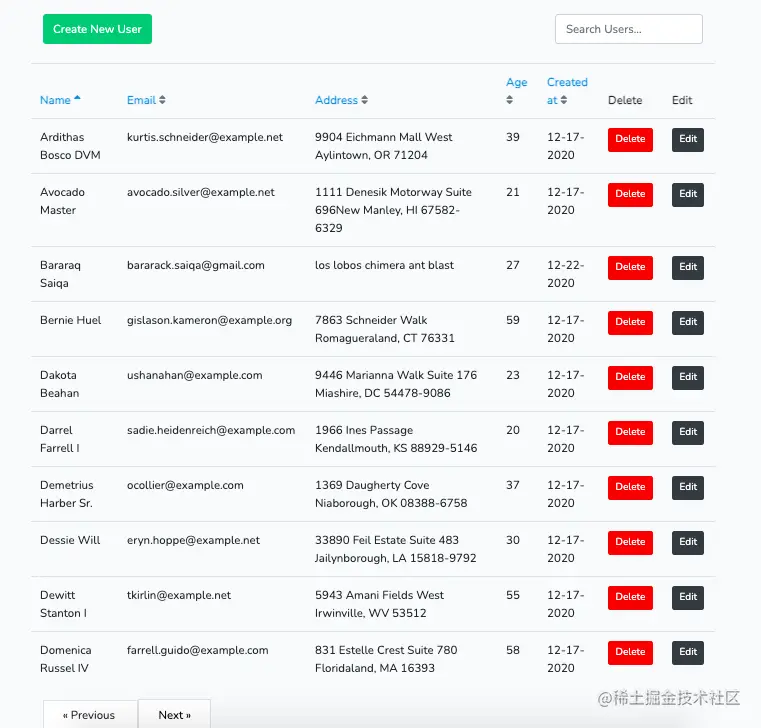Viewport: 761px width, 728px height.
Task: Click age value 58 for Domenica Russel
Action: (513, 650)
